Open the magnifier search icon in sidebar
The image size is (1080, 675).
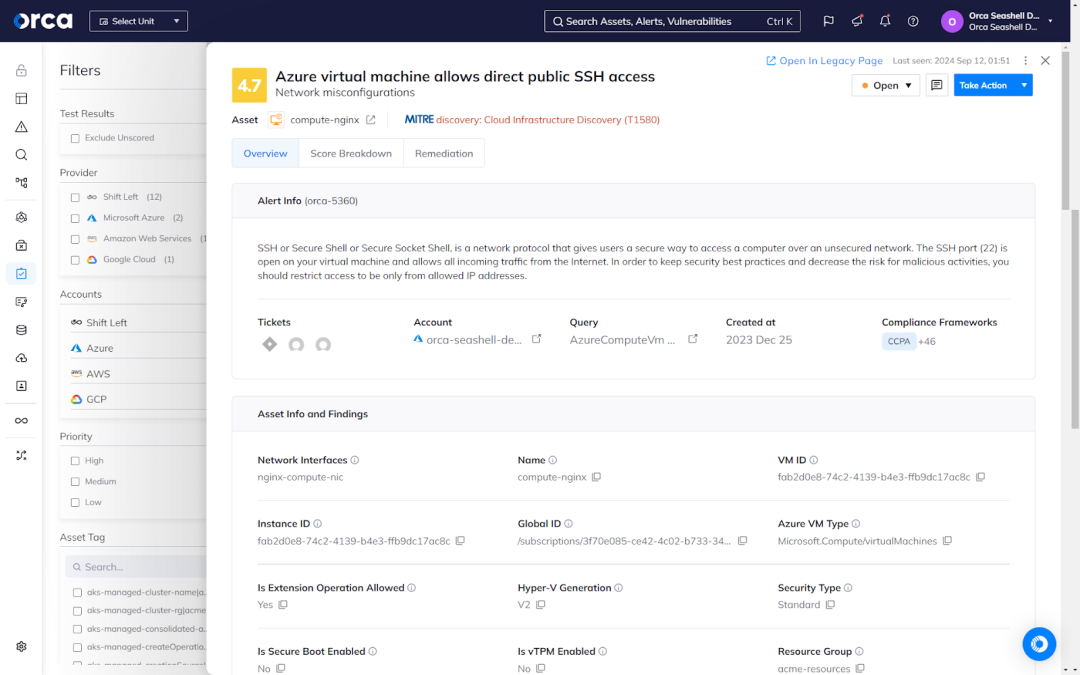tap(21, 155)
